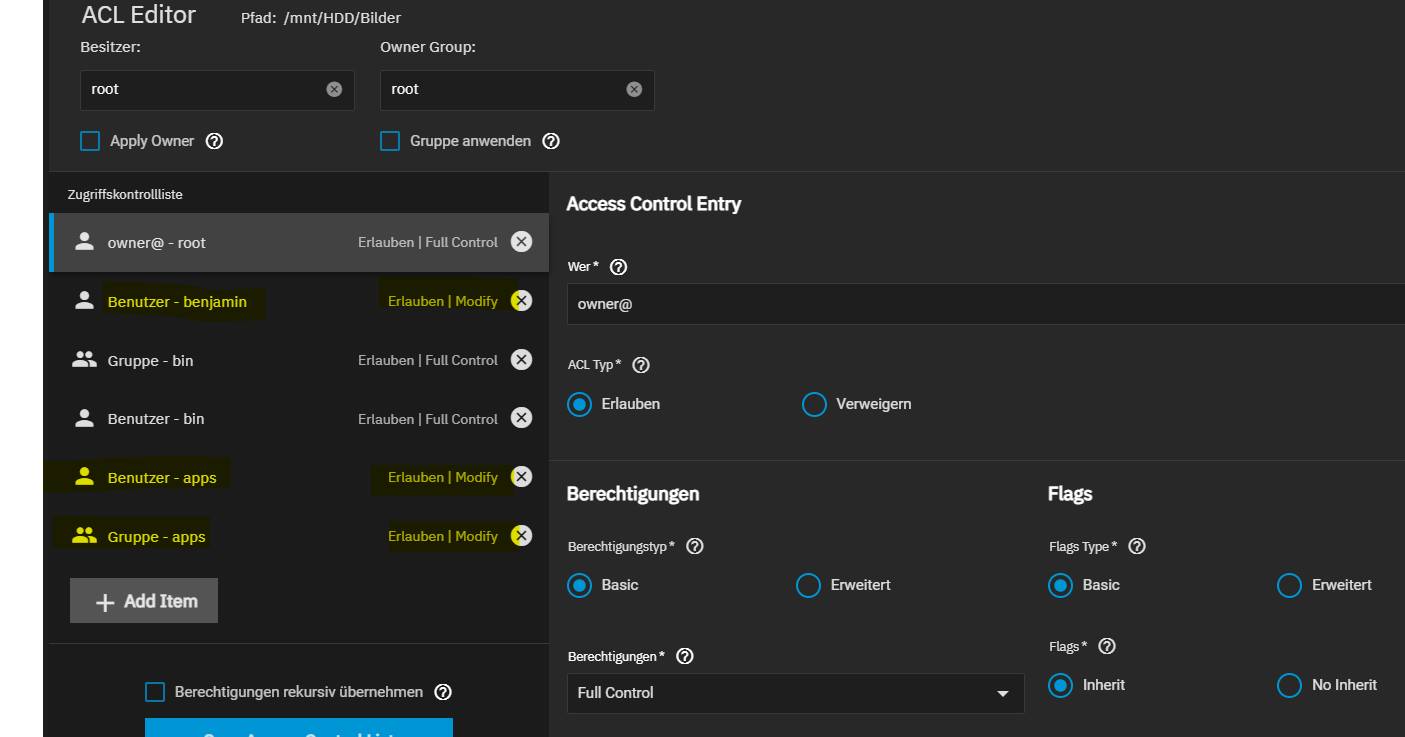Click yellow group icon of Gruppe - apps
Screen dimensions: 1405x737
(84, 536)
